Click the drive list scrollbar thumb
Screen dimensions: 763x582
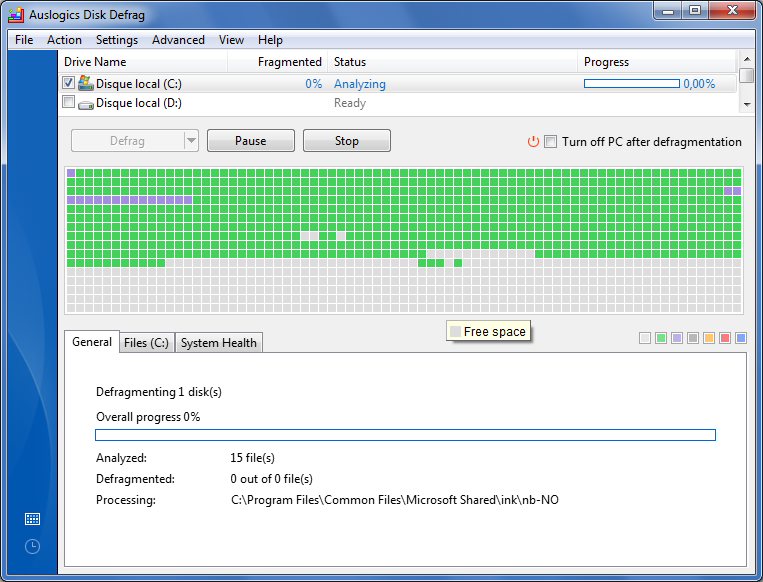[x=747, y=75]
